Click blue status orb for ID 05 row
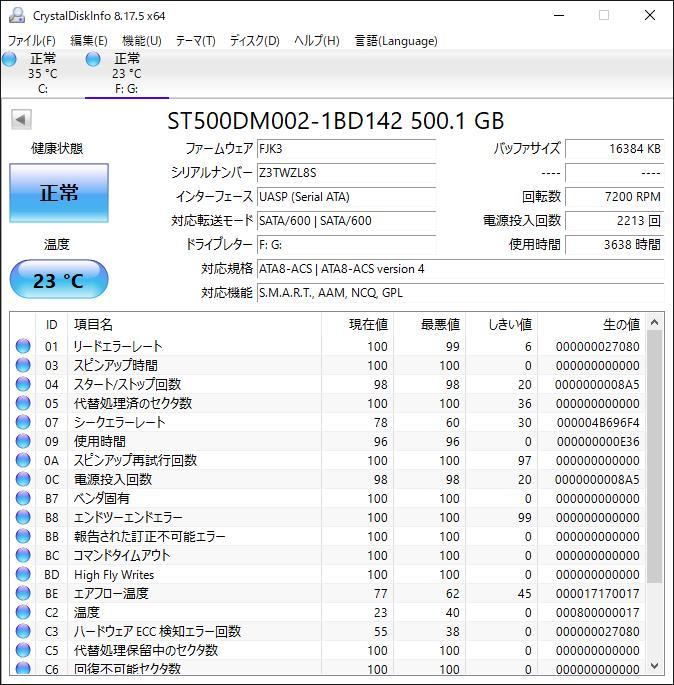Screen dimensions: 674x685 coord(23,403)
